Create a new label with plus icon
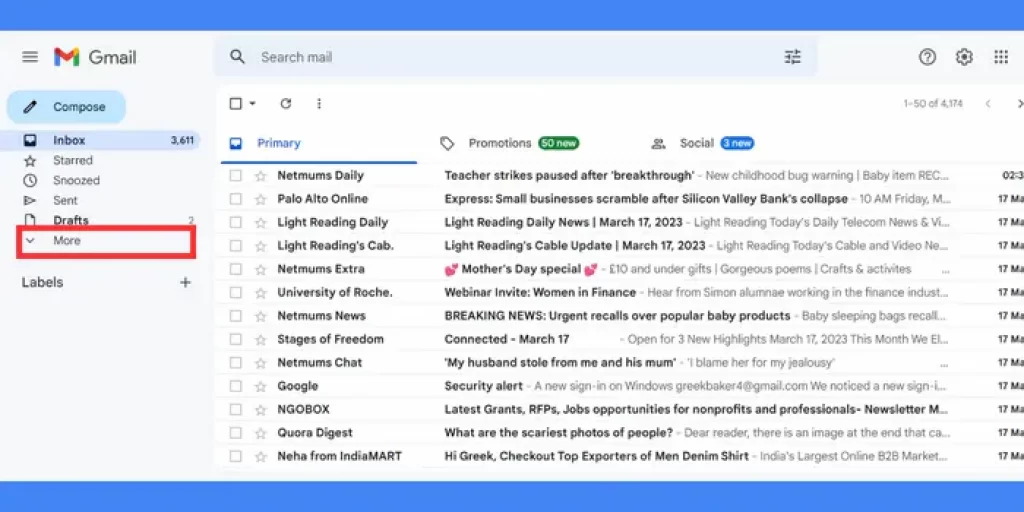The height and width of the screenshot is (512, 1024). point(185,282)
